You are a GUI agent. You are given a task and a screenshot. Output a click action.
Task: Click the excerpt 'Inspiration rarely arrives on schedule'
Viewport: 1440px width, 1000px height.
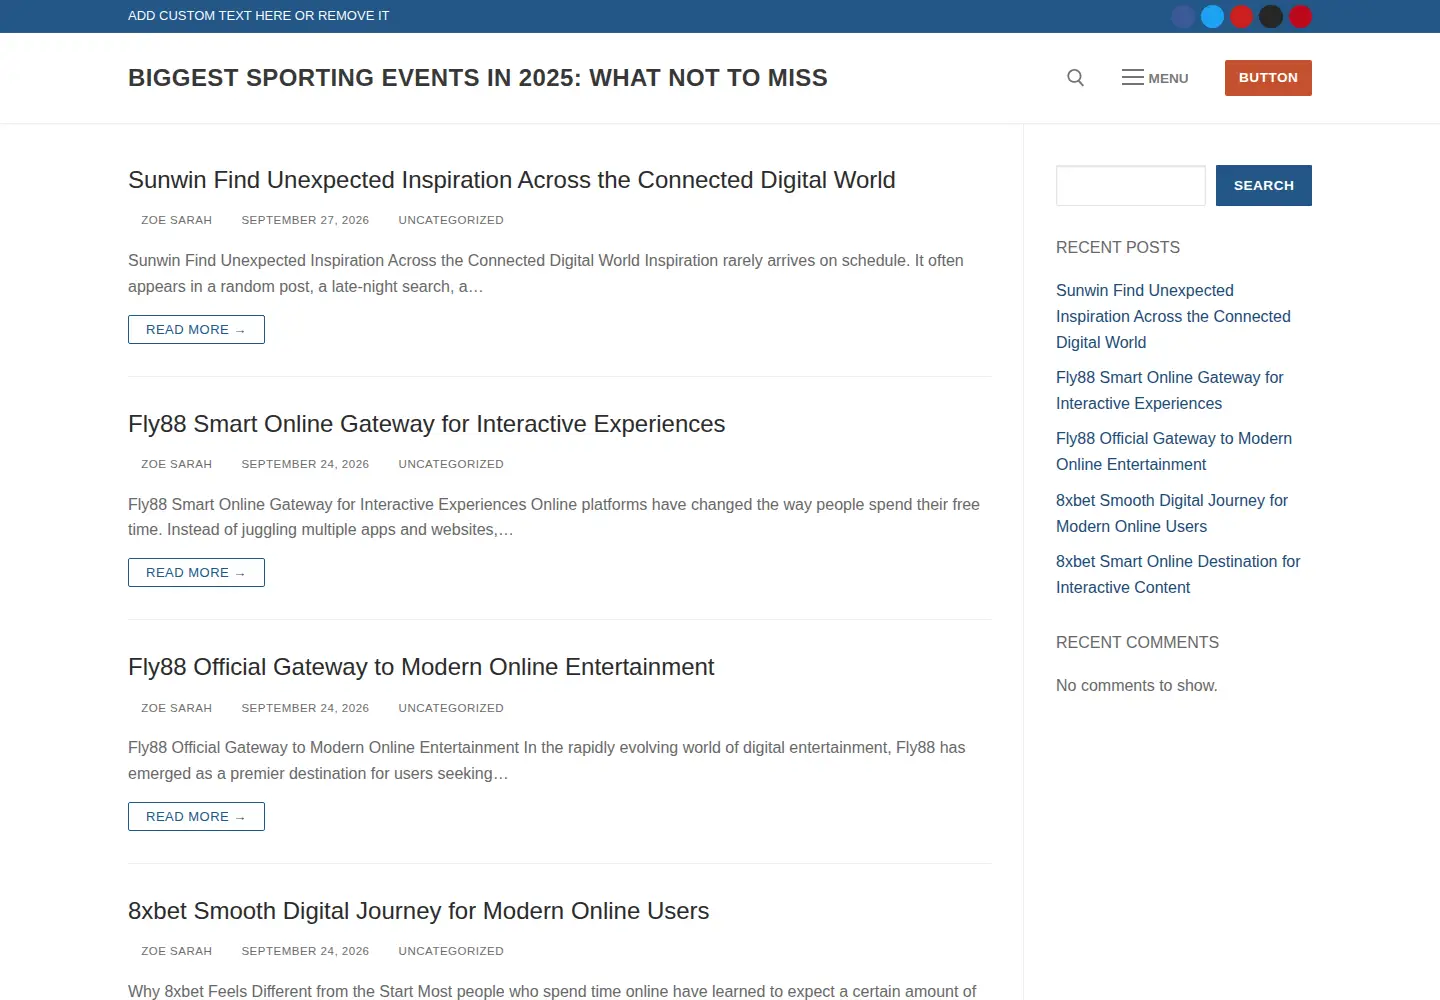click(546, 273)
